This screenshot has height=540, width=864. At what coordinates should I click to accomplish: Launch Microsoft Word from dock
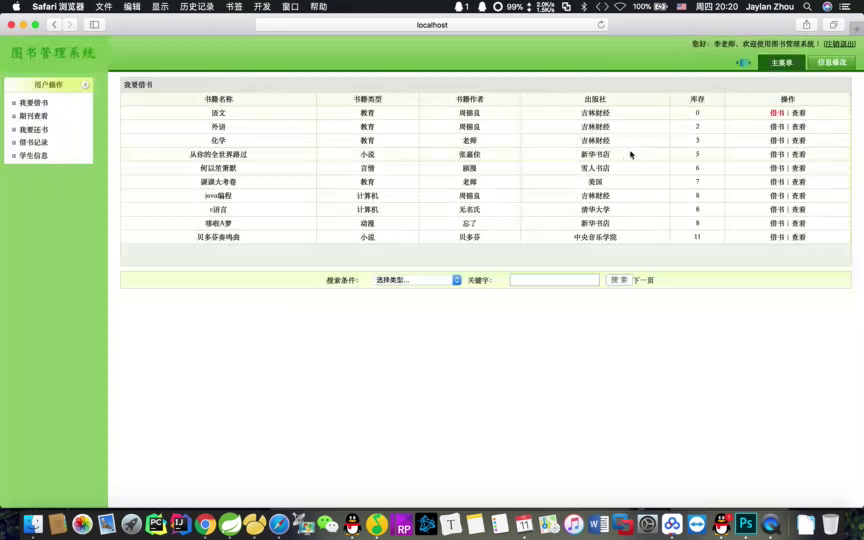(x=598, y=524)
